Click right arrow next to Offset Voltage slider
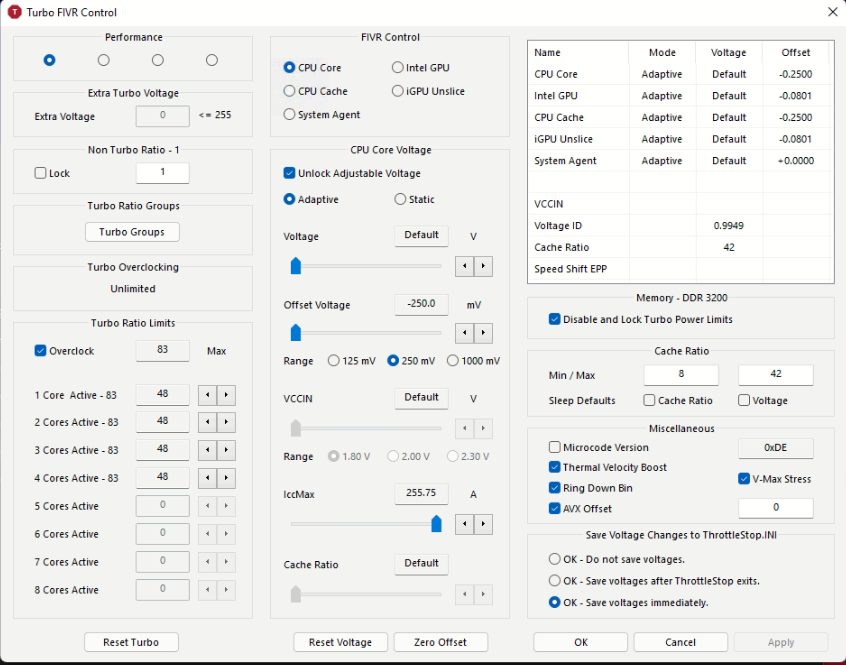846x665 pixels. coord(483,333)
